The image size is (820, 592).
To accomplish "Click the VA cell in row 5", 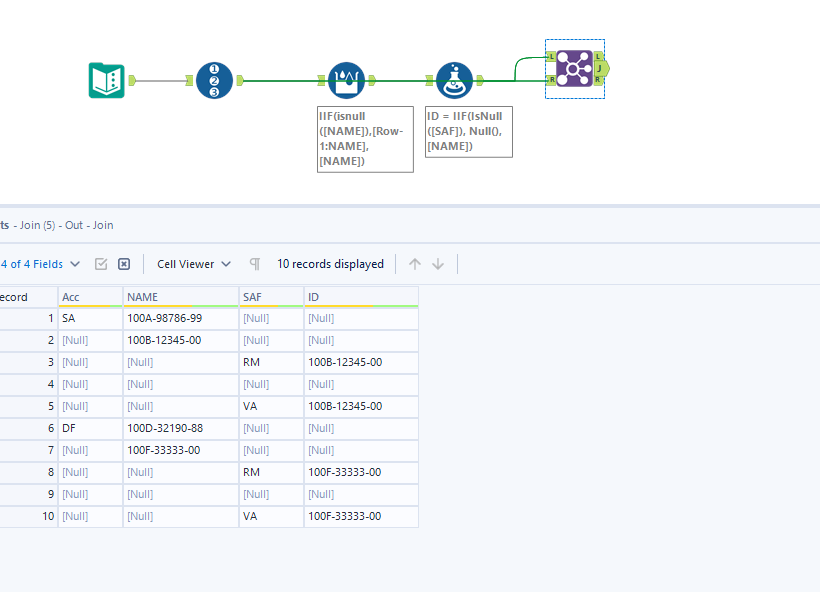I will tap(271, 406).
